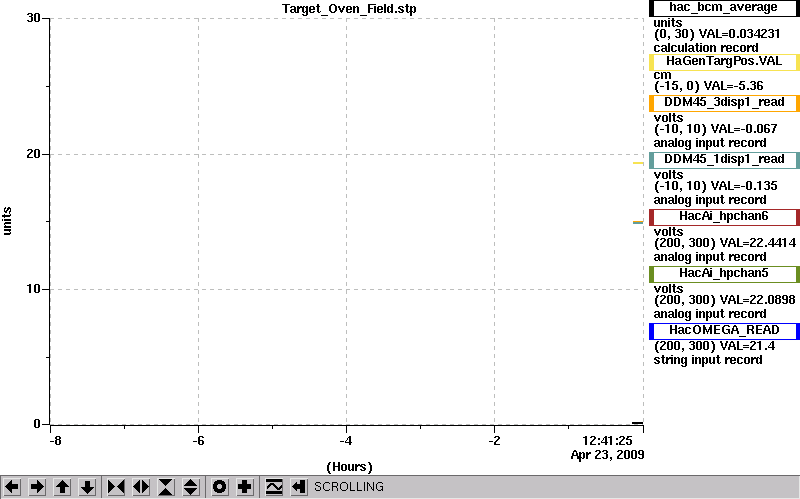Click the 'calculation record' text
The width and height of the screenshot is (800, 499).
(x=706, y=48)
